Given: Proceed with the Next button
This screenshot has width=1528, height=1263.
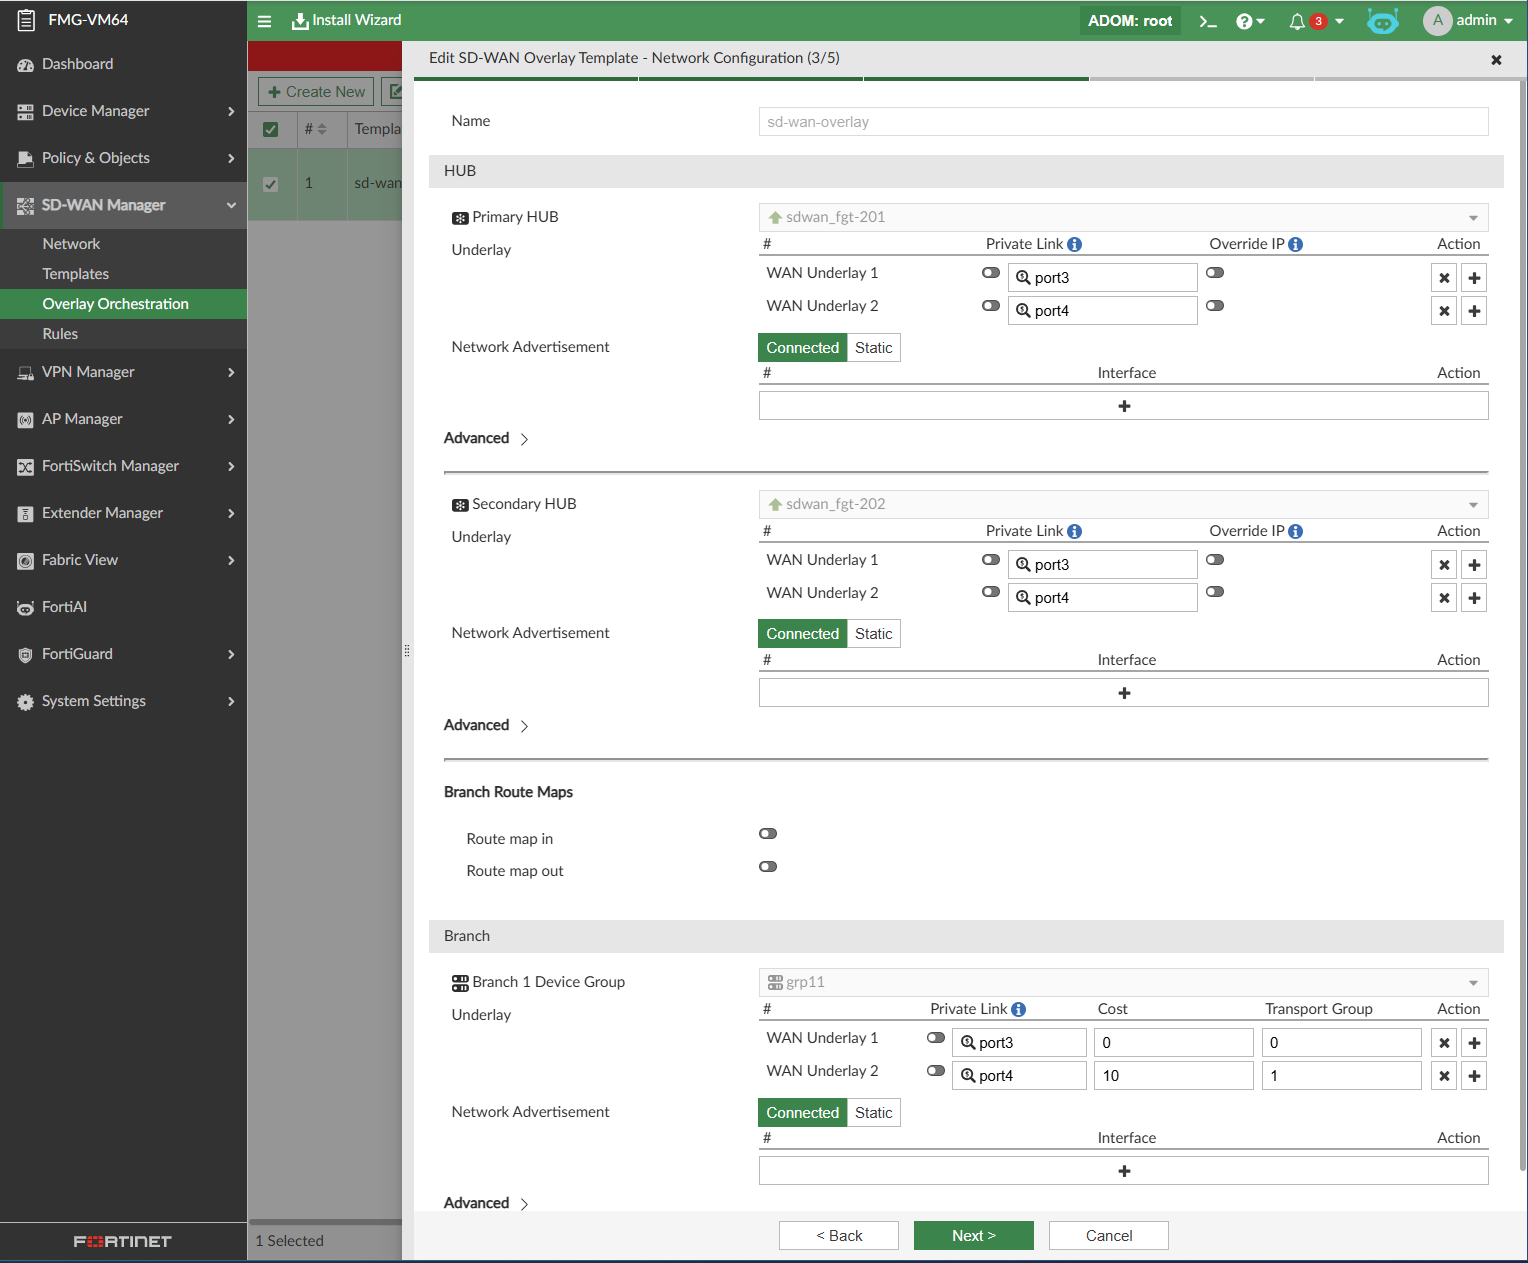Looking at the screenshot, I should 974,1236.
